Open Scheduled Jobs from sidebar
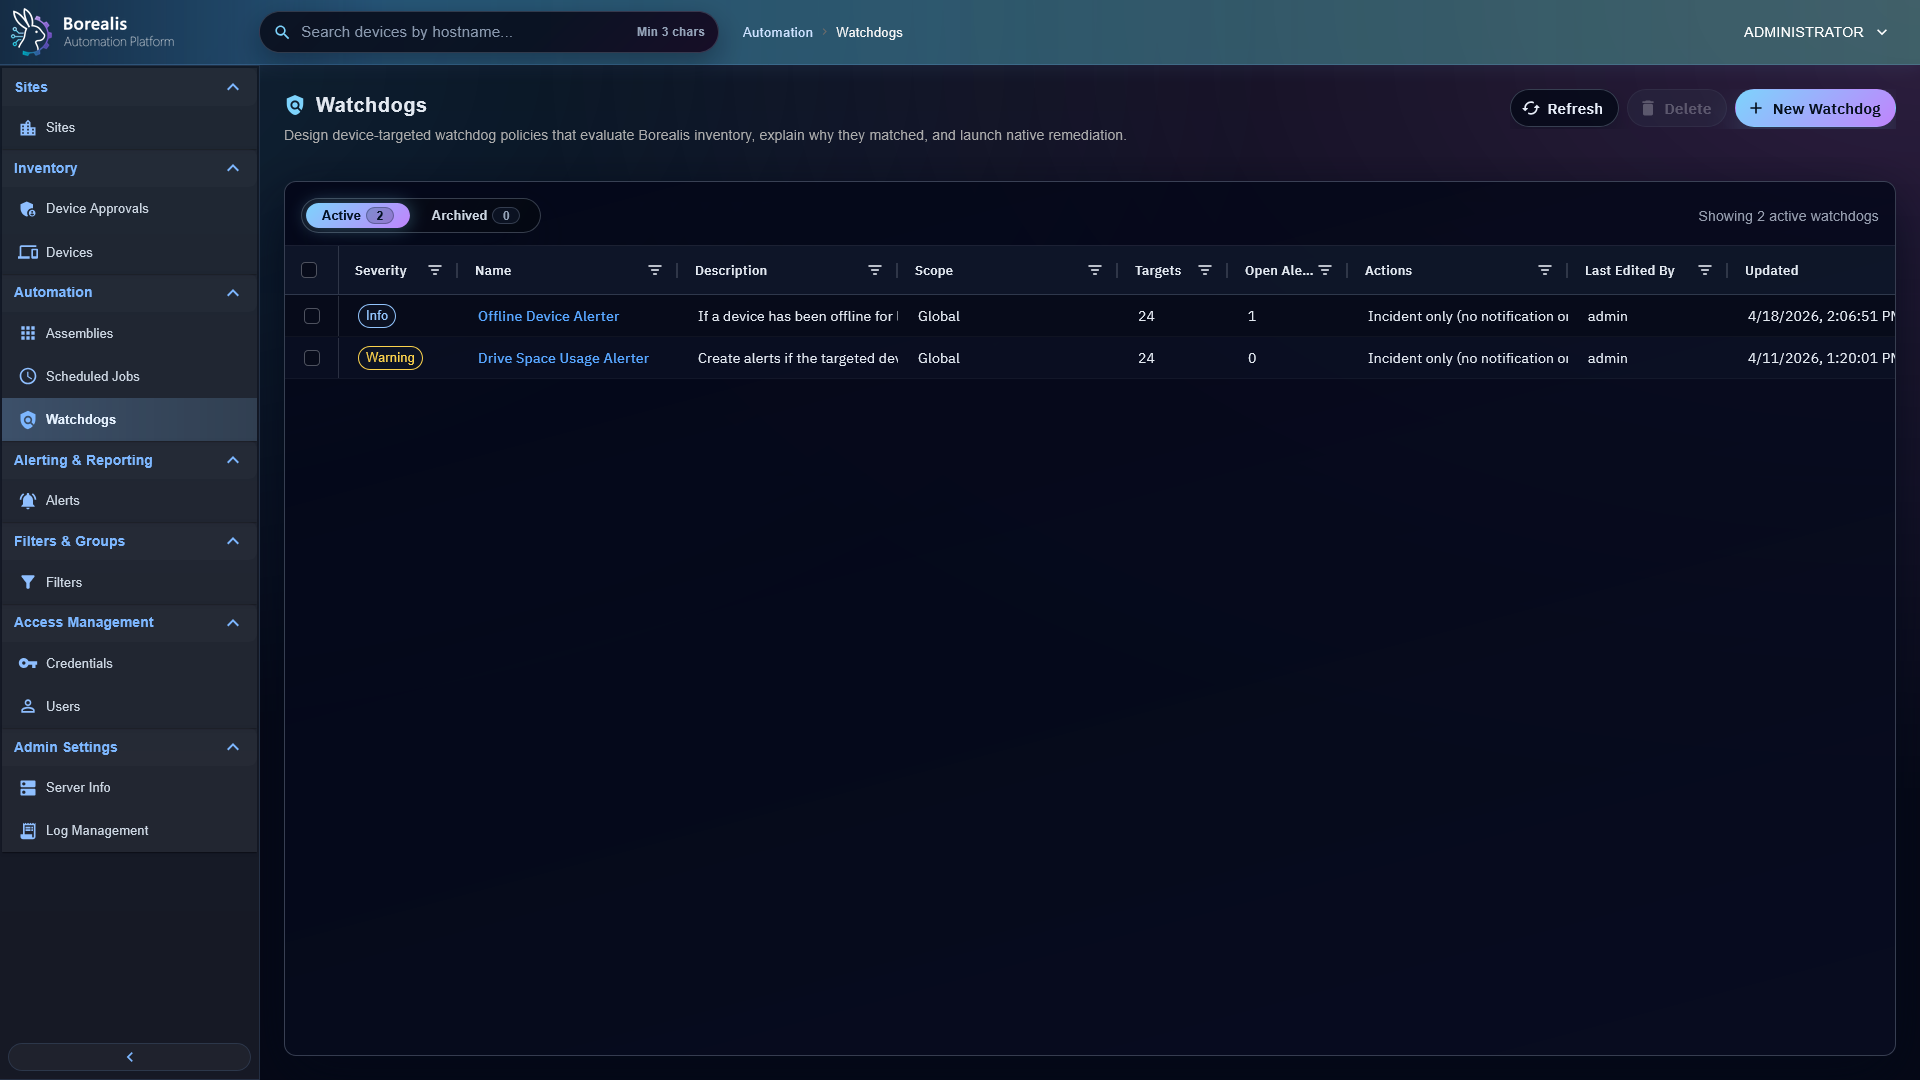 point(129,376)
